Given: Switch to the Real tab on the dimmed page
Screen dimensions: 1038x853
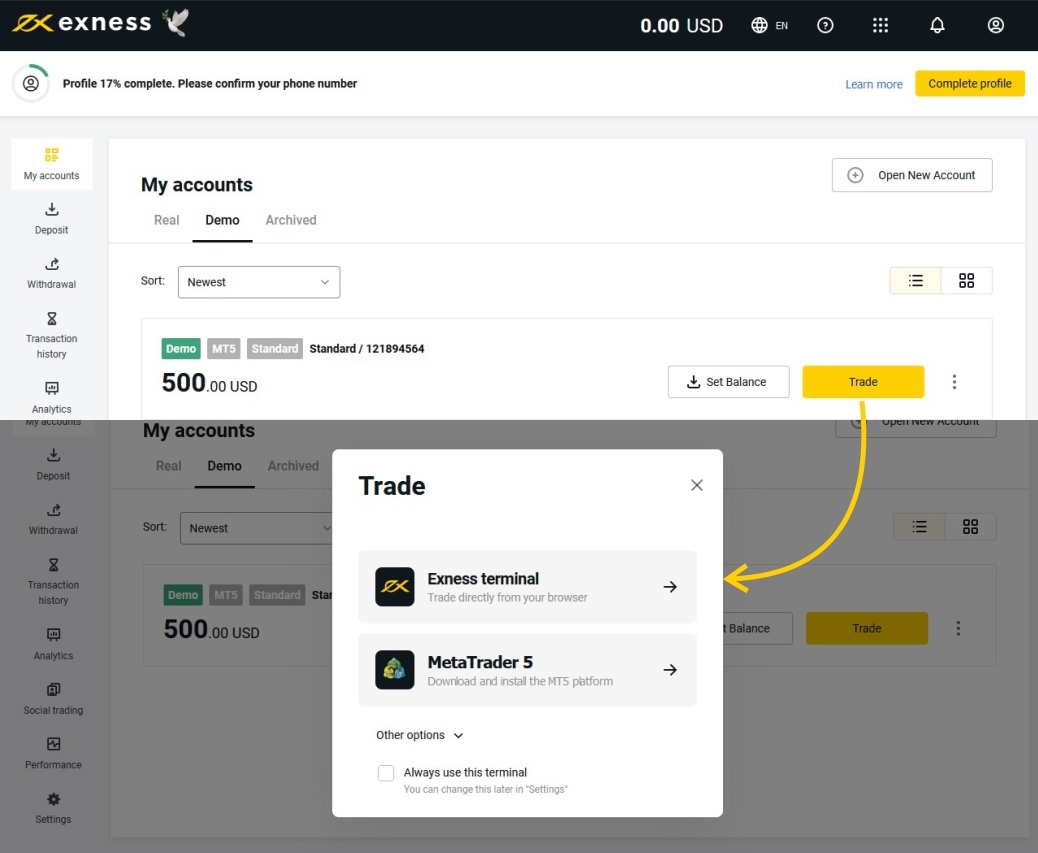Looking at the screenshot, I should pyautogui.click(x=168, y=466).
